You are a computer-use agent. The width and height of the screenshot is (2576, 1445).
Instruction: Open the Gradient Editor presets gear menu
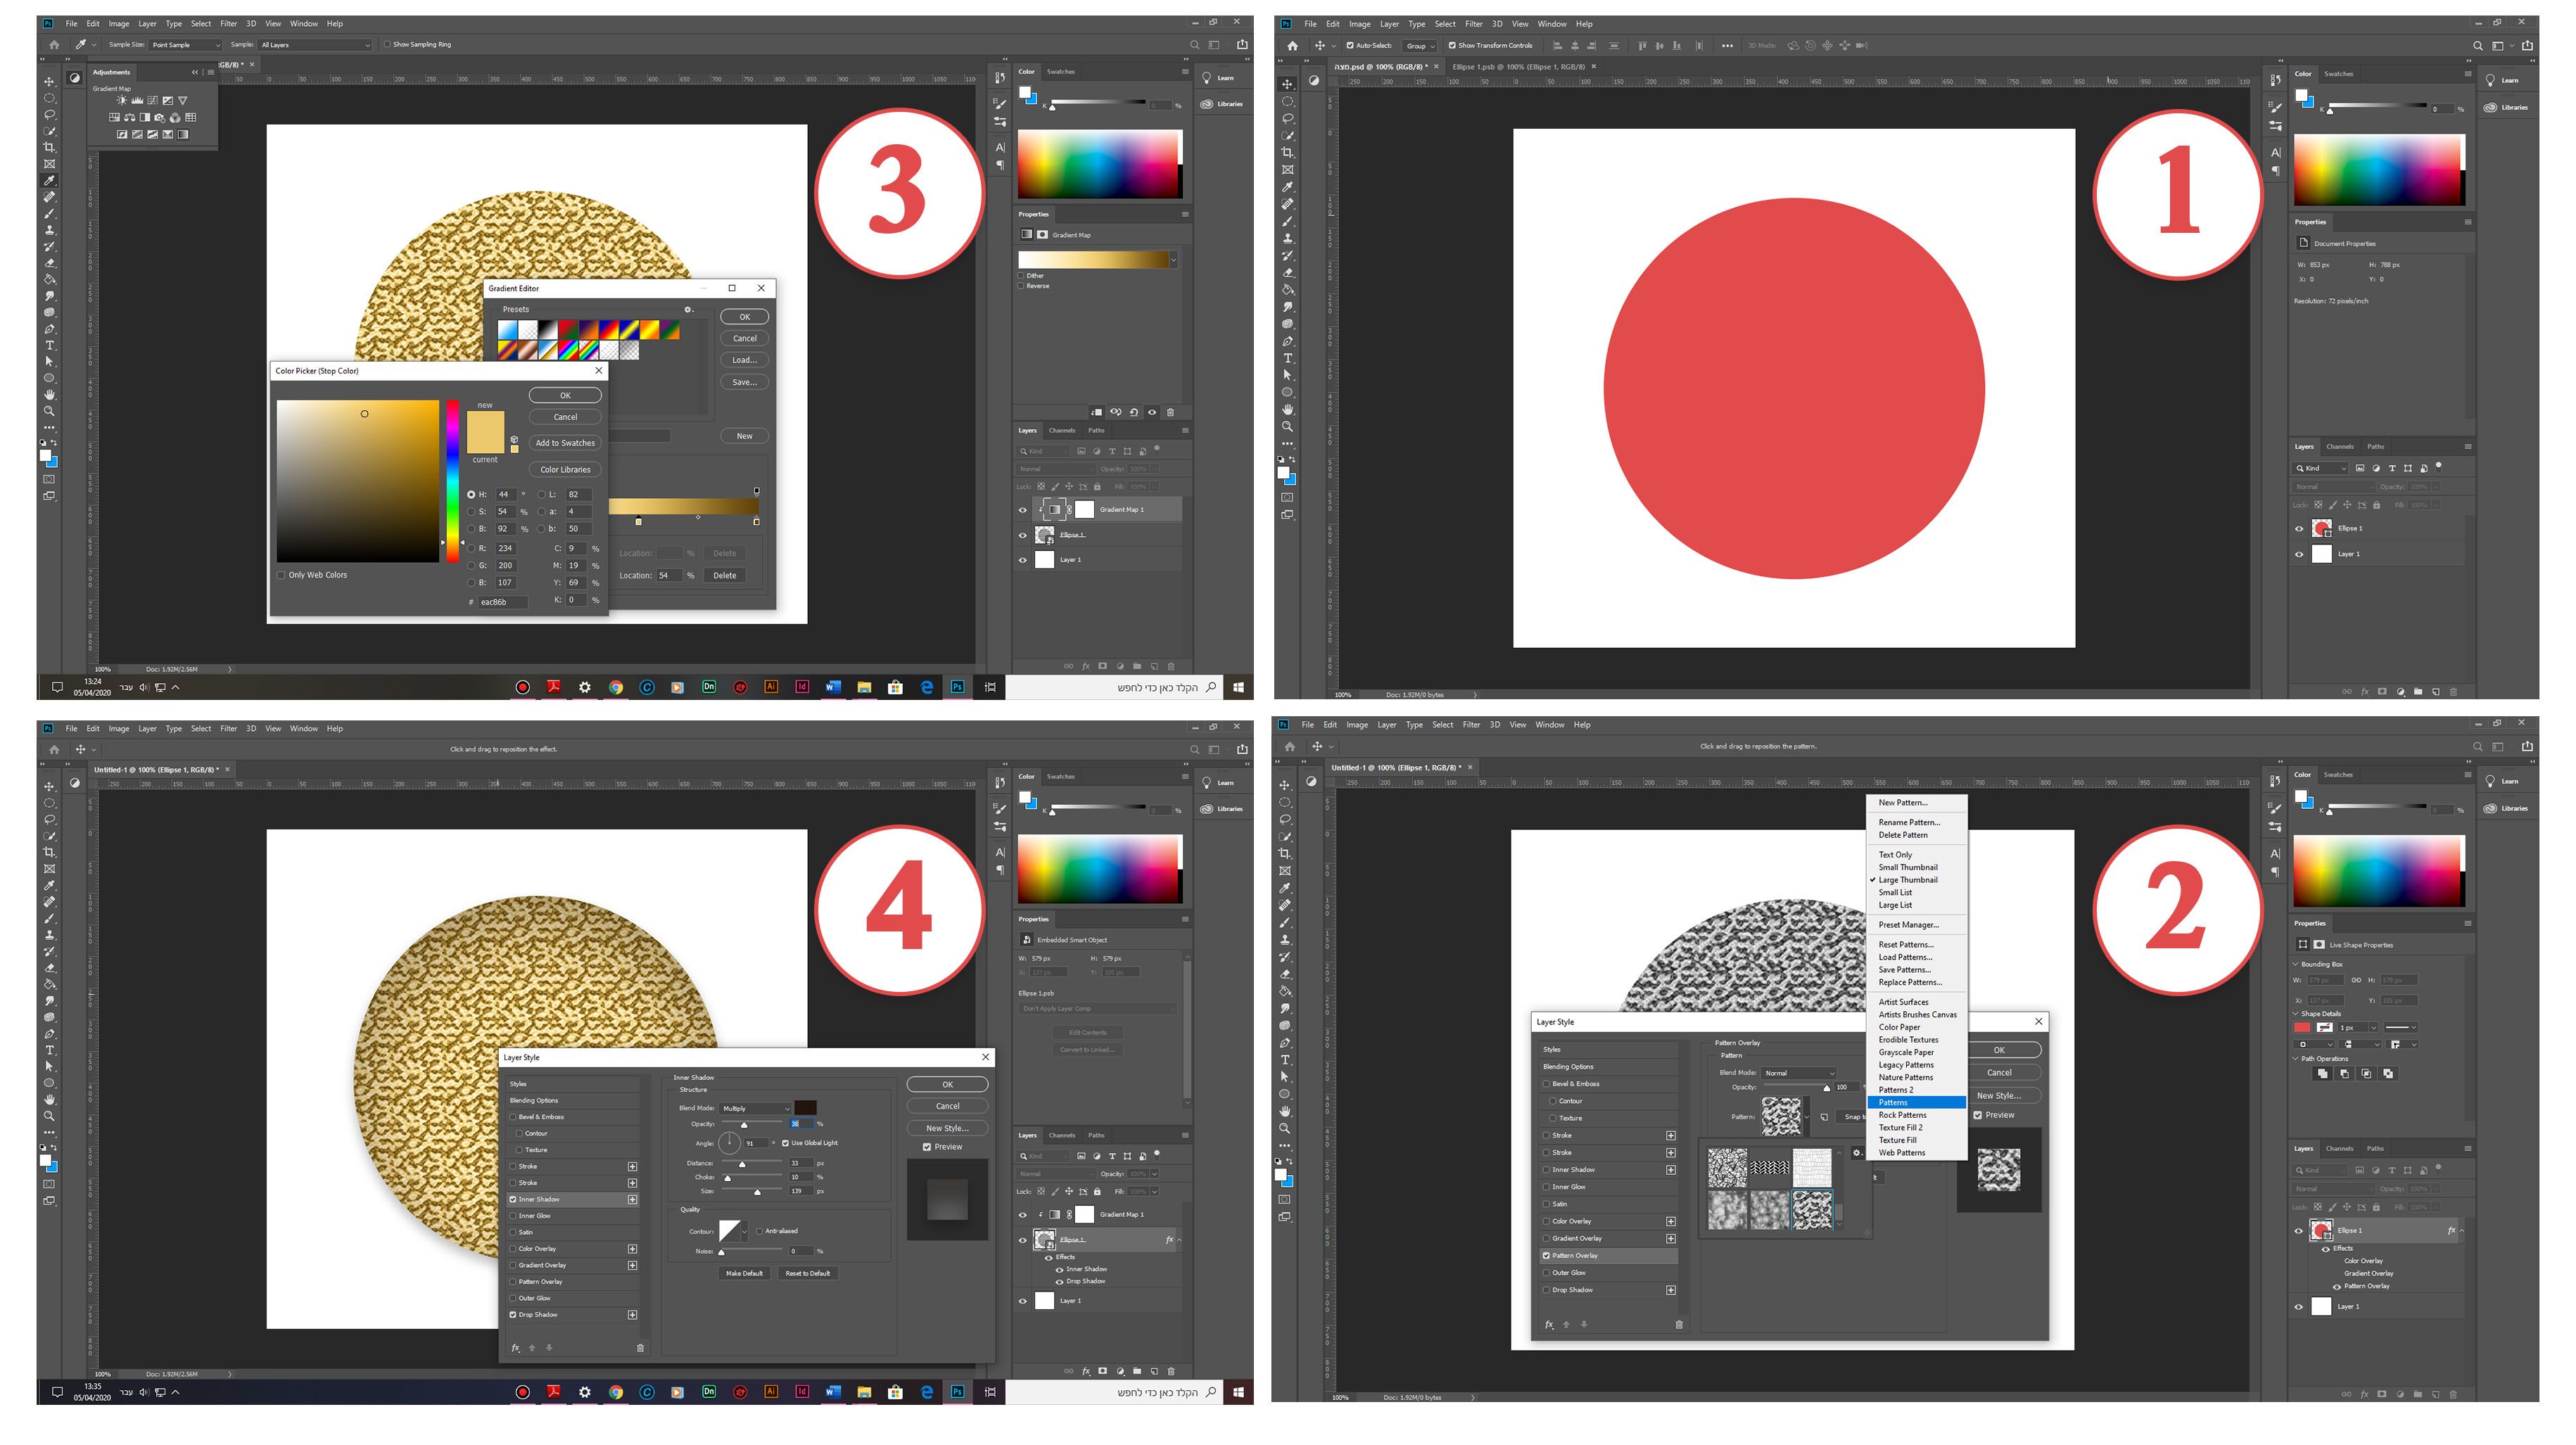coord(688,309)
